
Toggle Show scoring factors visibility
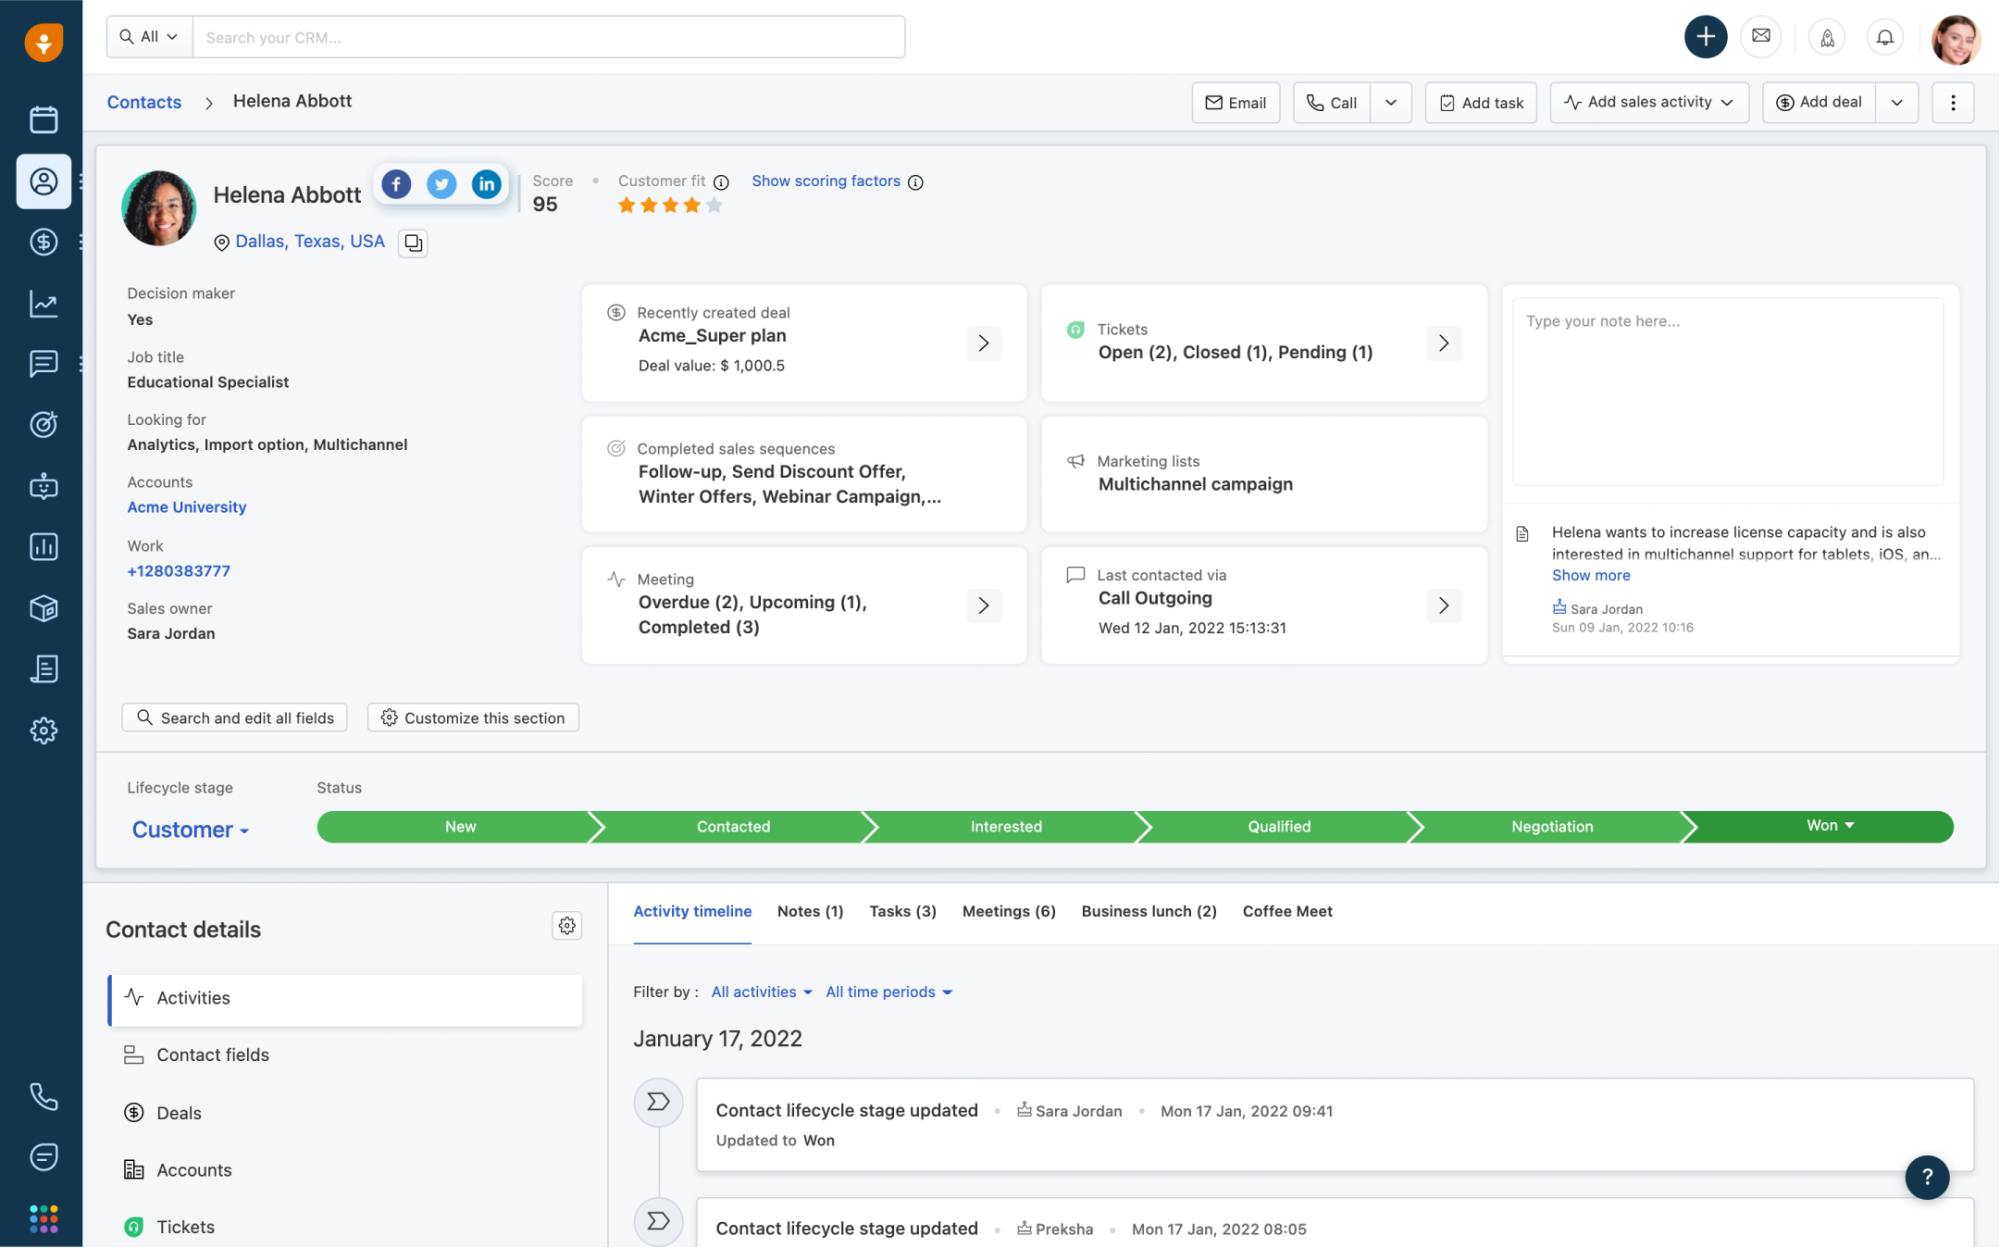(825, 180)
